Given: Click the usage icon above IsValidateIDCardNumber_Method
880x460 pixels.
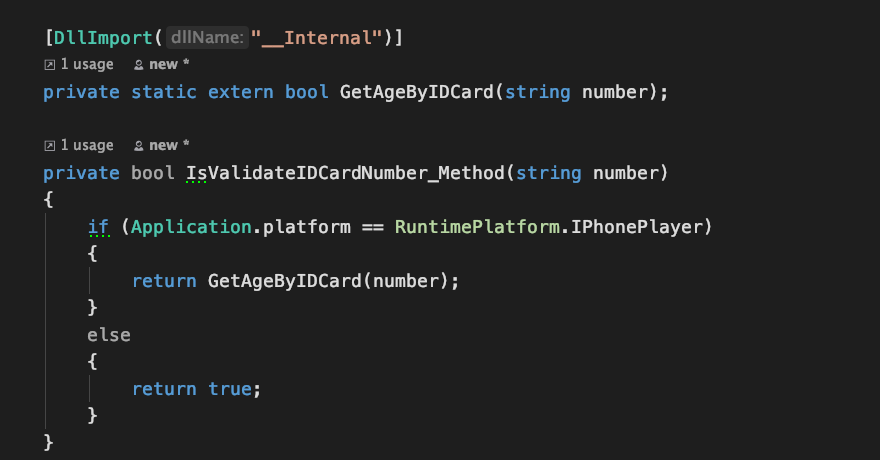Looking at the screenshot, I should coord(49,146).
